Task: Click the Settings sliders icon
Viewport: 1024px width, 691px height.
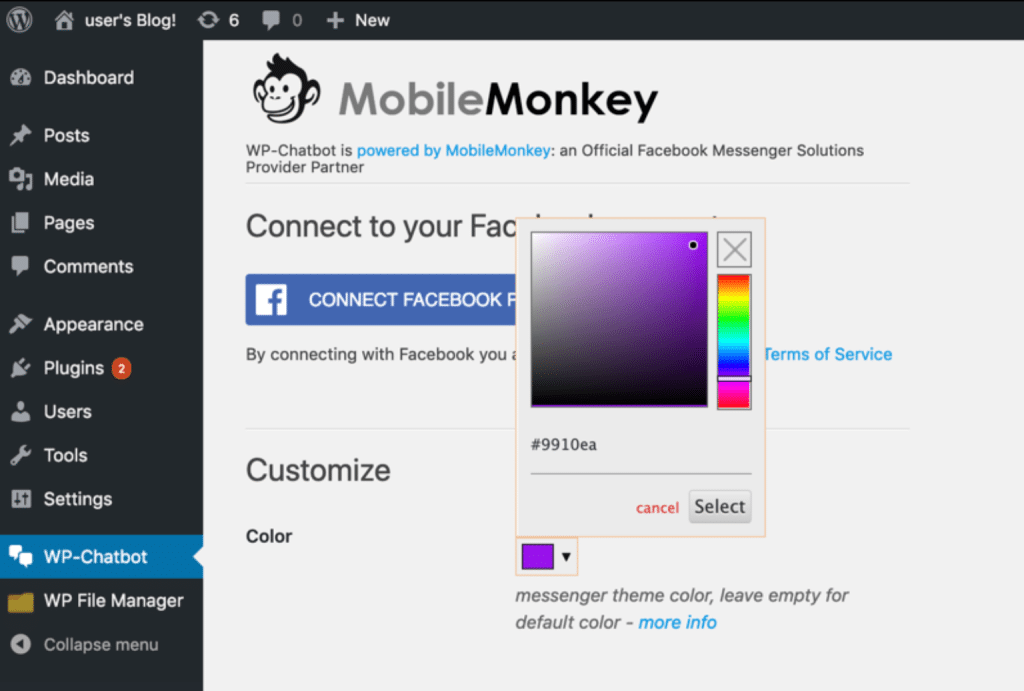Action: (x=21, y=499)
